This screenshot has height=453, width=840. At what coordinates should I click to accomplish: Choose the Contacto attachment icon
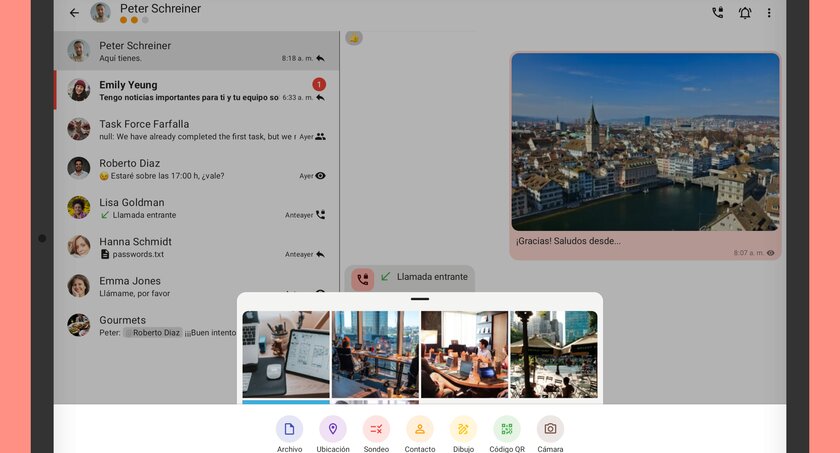[420, 429]
